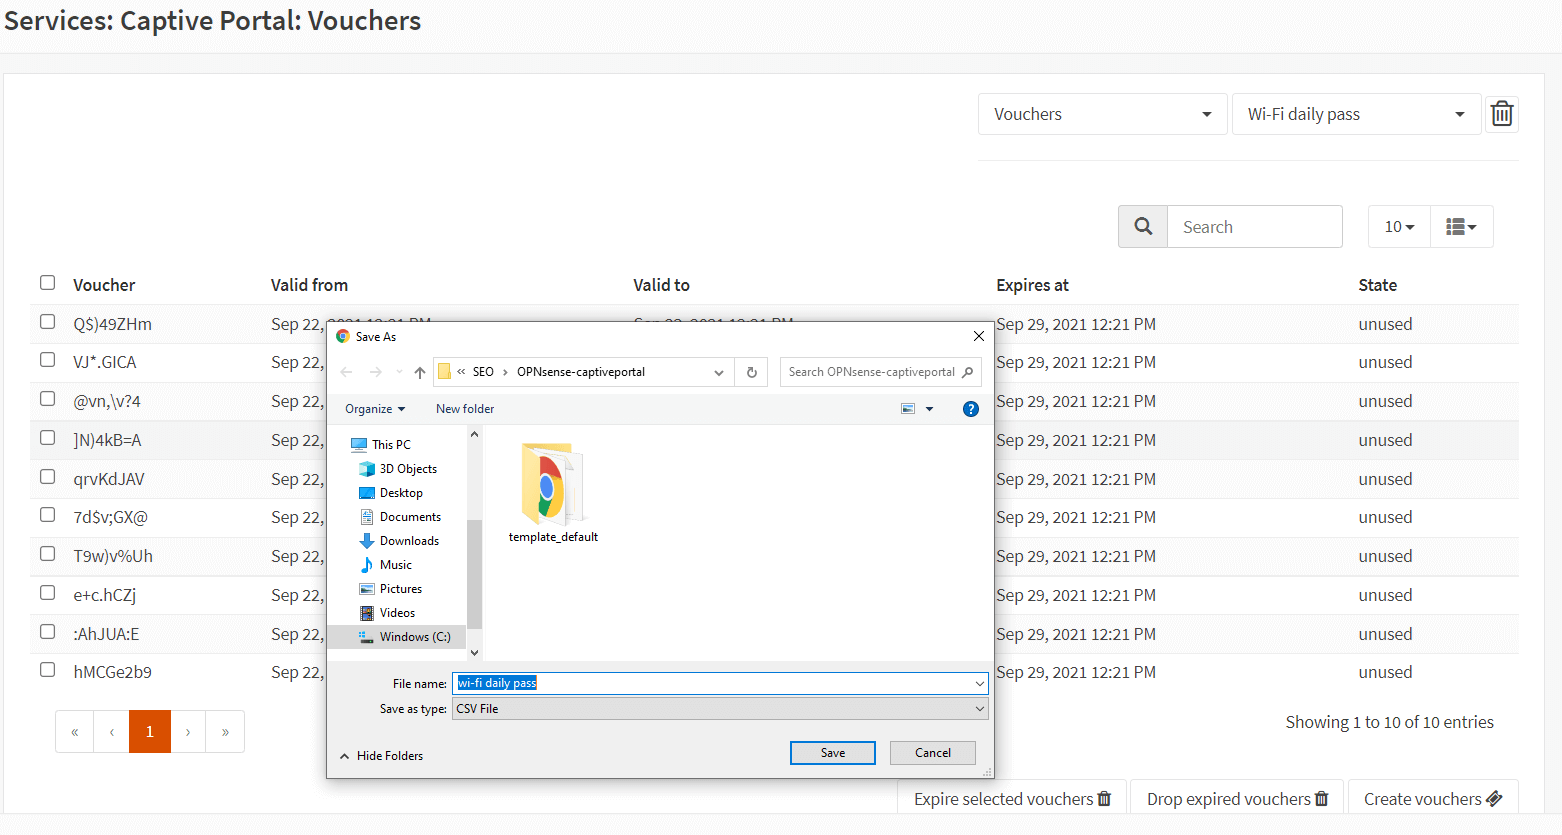Viewport: 1562px width, 835px height.
Task: Check the box for voucher Q$)49ZHm
Action: click(47, 322)
